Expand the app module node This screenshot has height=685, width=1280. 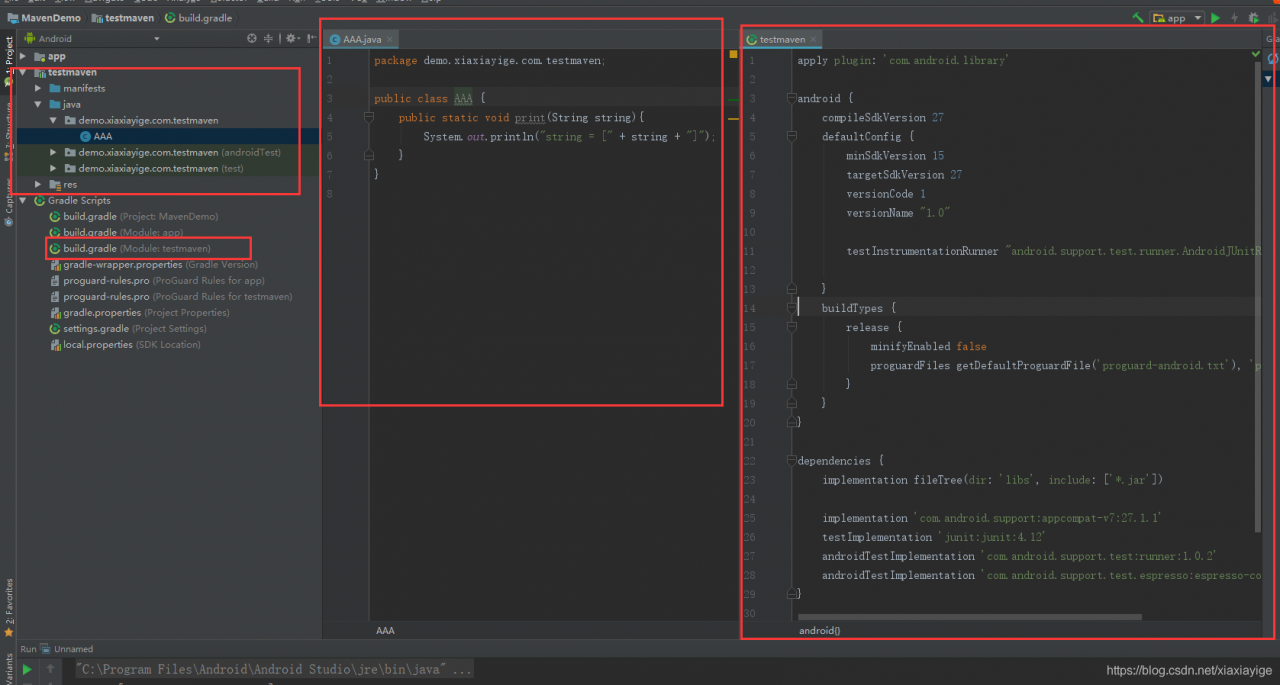point(24,56)
